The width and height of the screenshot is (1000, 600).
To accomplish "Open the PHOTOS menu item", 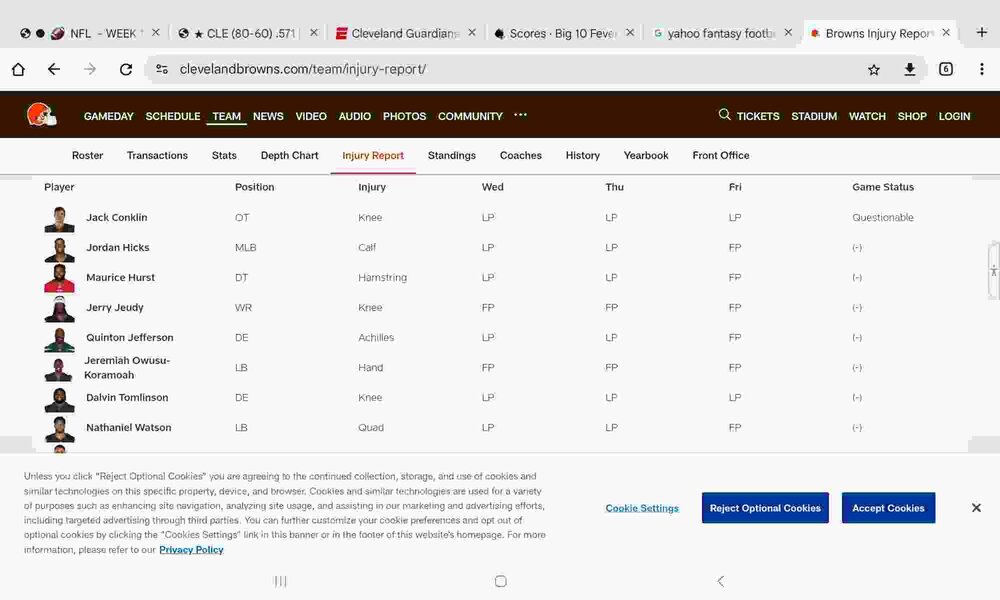I will point(404,116).
